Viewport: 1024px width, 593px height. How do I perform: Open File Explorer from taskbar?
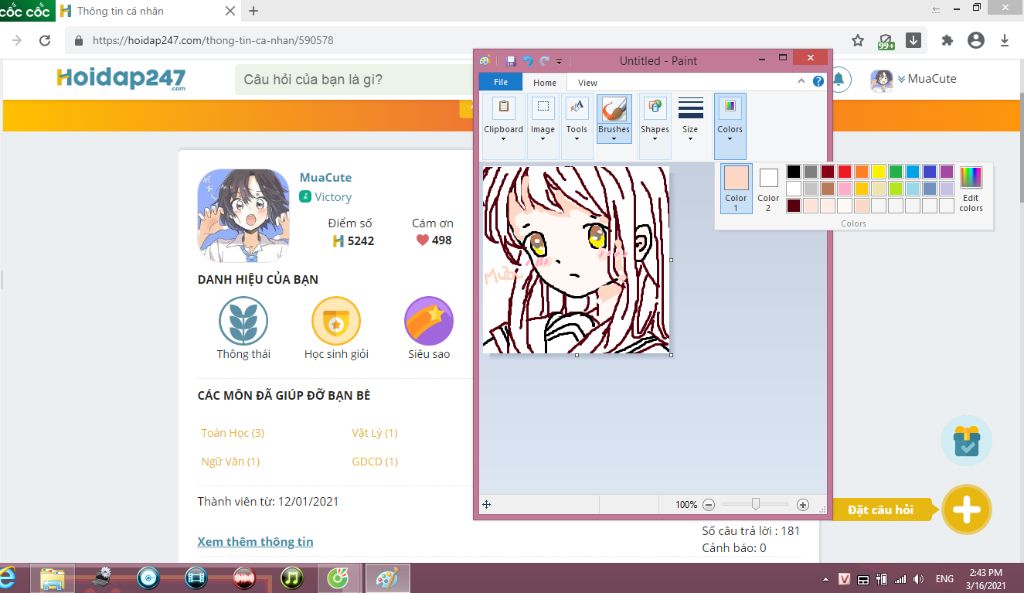pyautogui.click(x=52, y=579)
